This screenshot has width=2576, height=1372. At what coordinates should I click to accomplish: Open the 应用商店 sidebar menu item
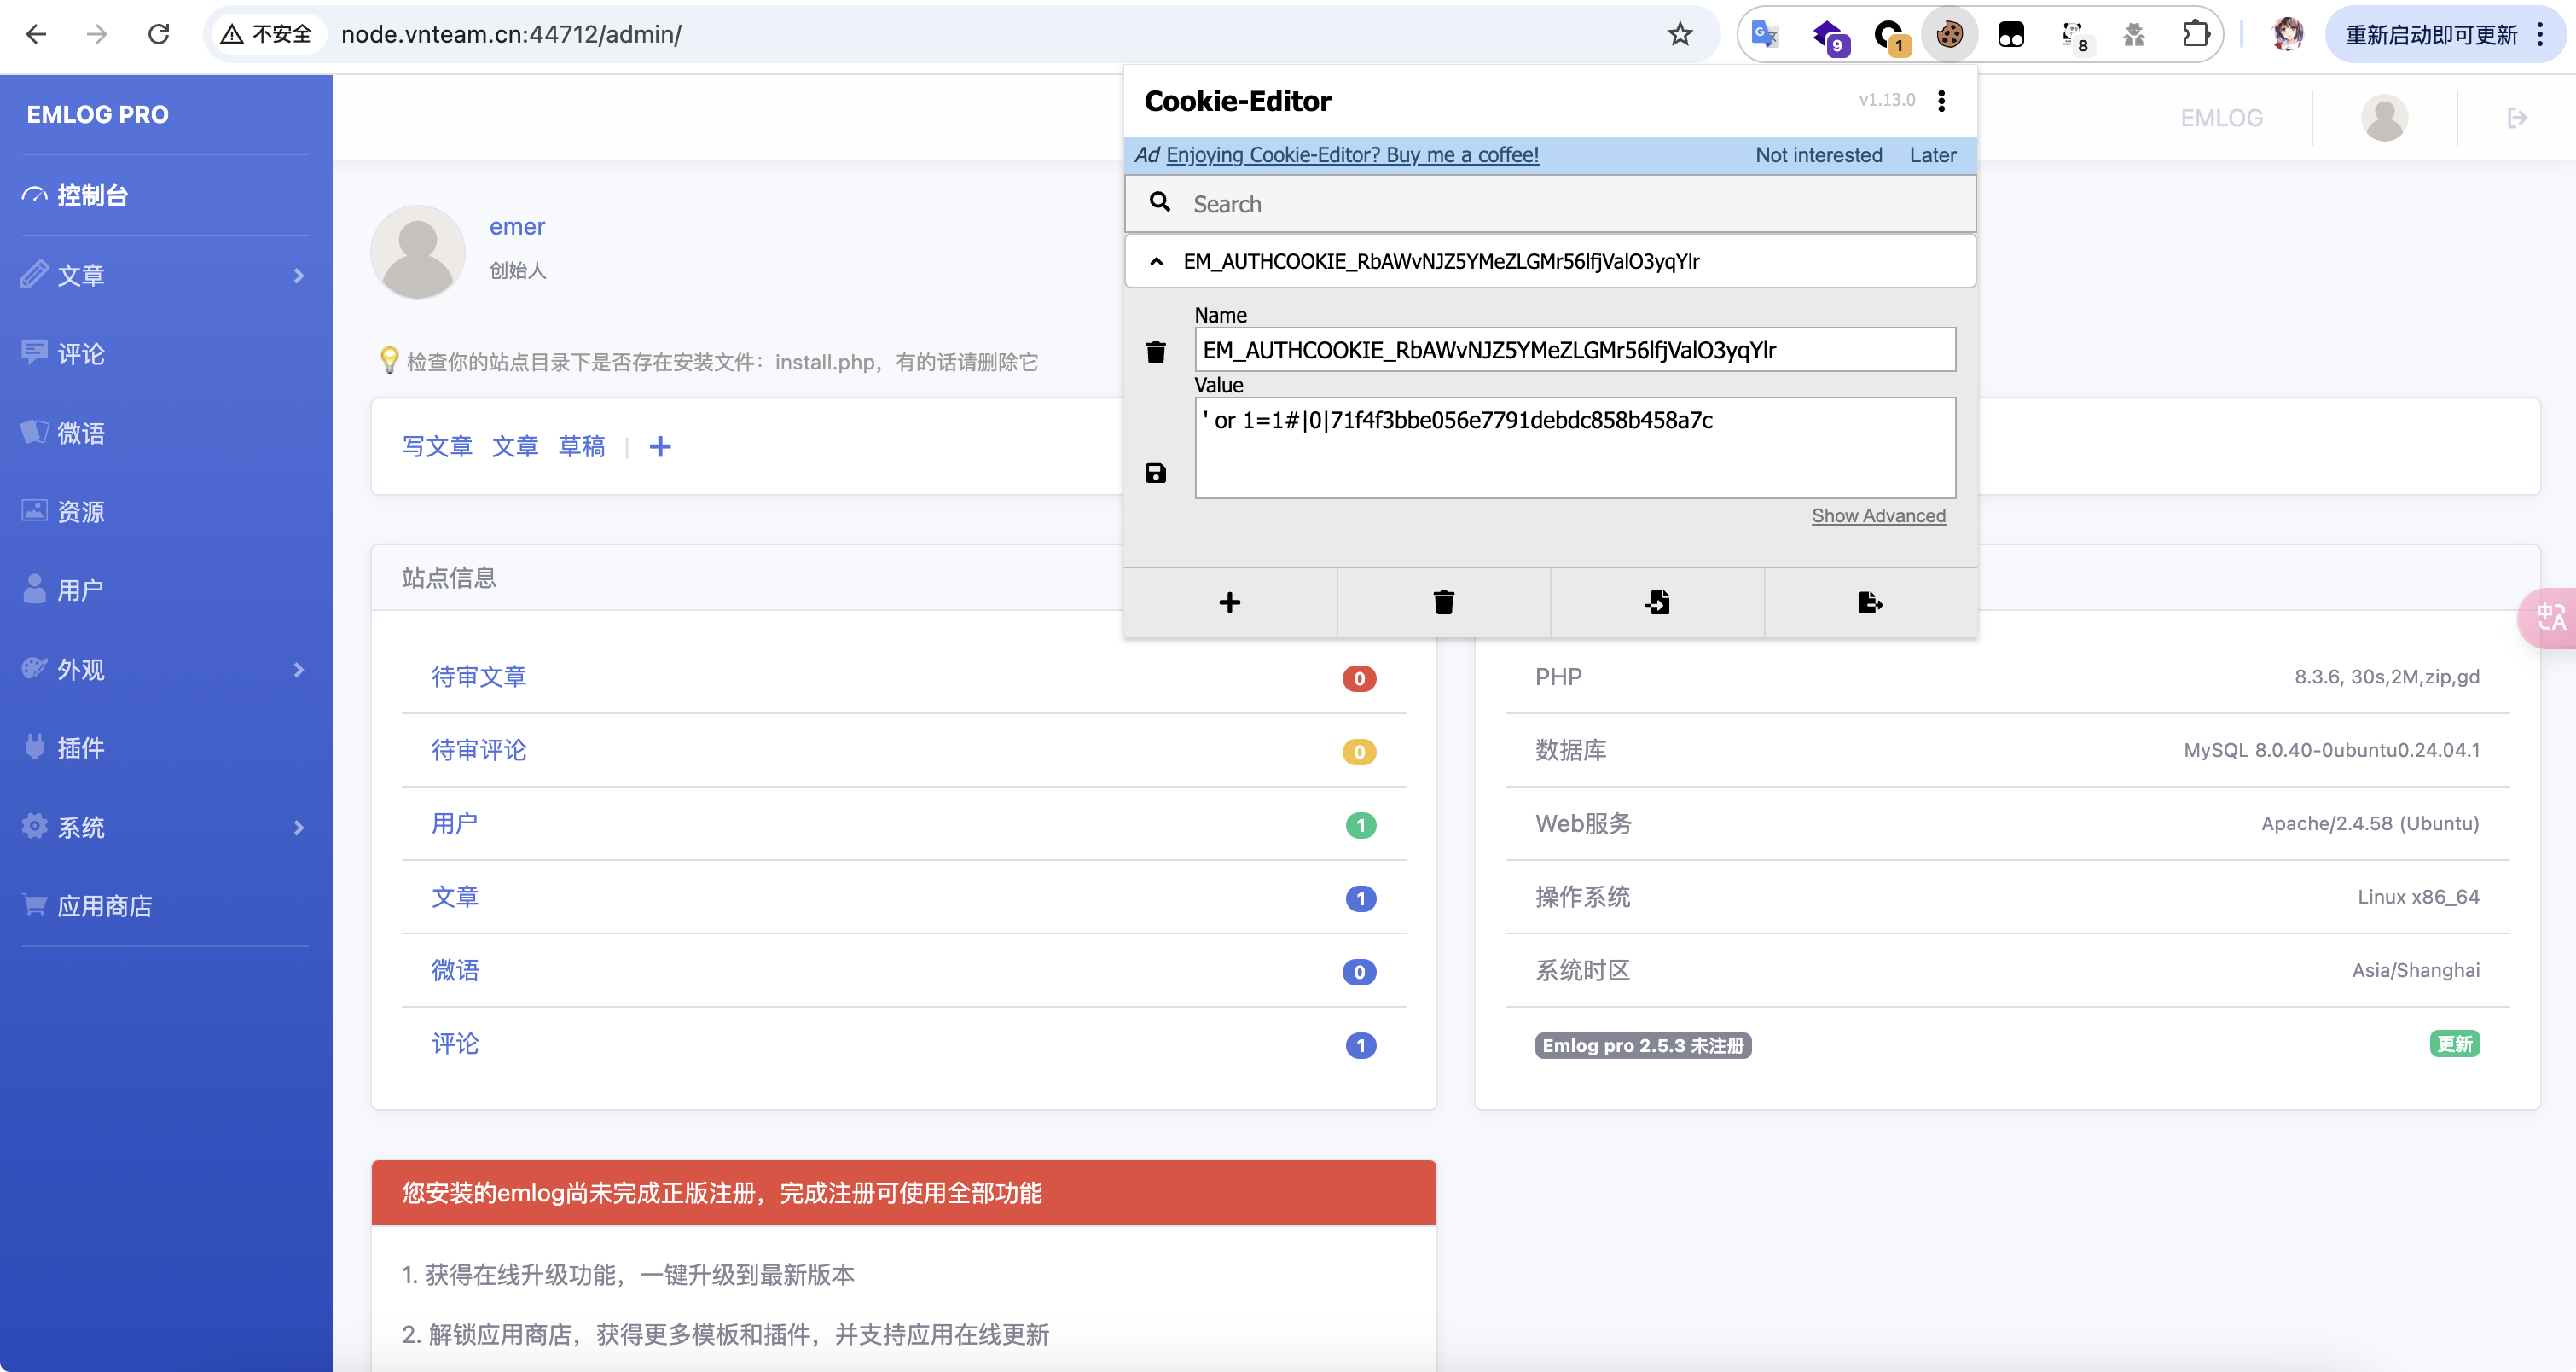(104, 906)
